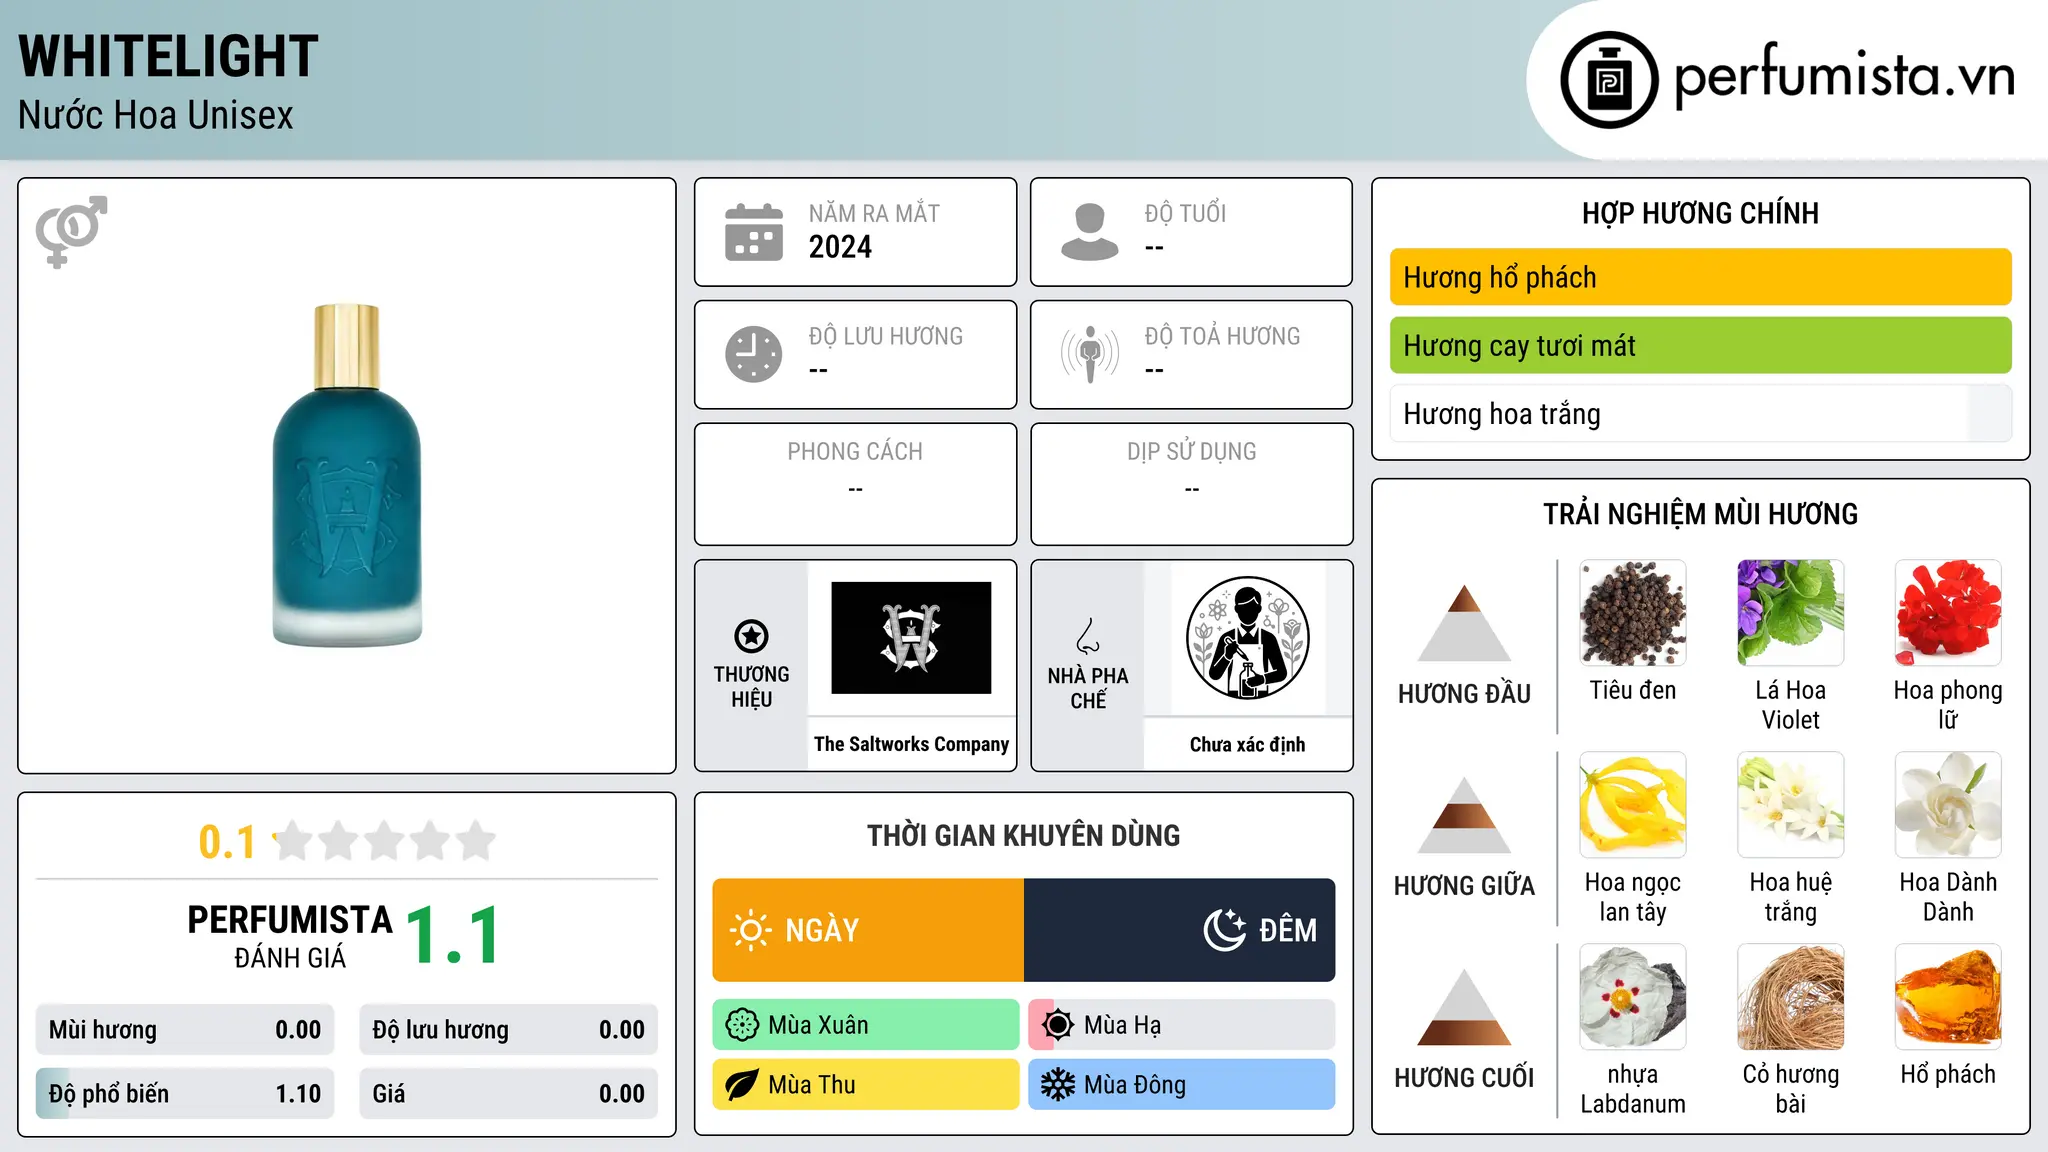The width and height of the screenshot is (2048, 1152).
Task: Click the sun icon in the Ngày bar
Action: pyautogui.click(x=750, y=930)
